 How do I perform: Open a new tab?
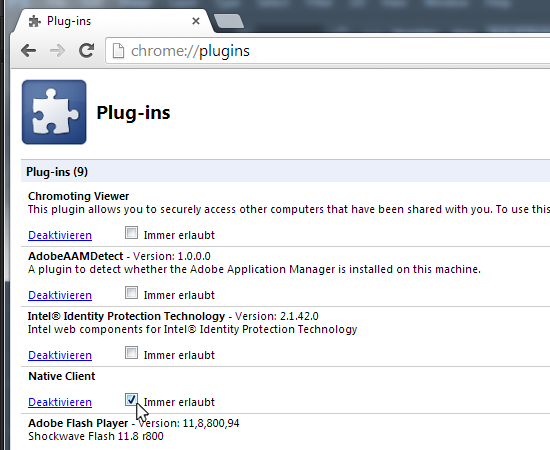229,21
